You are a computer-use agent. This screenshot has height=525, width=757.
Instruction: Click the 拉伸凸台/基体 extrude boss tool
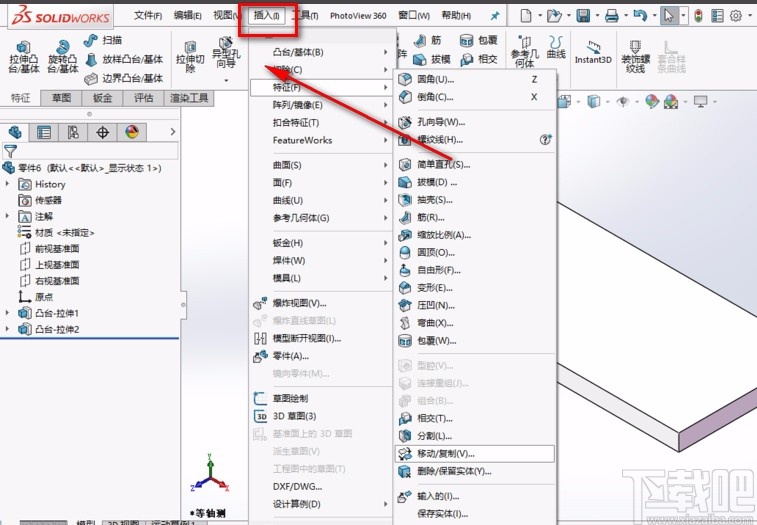click(24, 57)
